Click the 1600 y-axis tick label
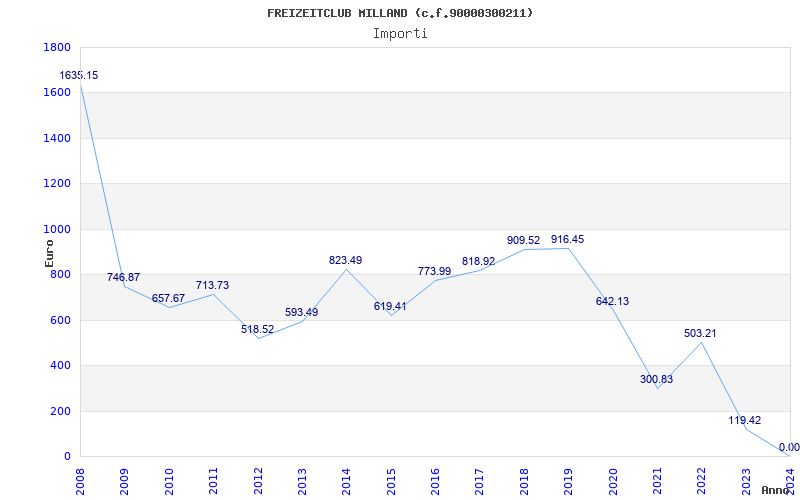 57,93
